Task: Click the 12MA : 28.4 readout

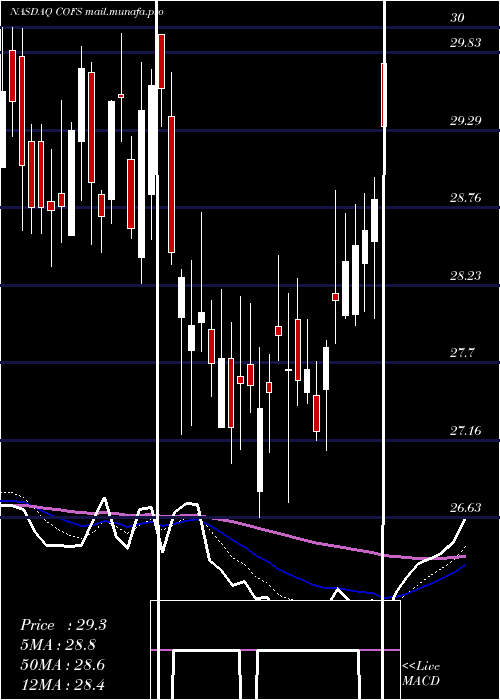Action: click(62, 684)
